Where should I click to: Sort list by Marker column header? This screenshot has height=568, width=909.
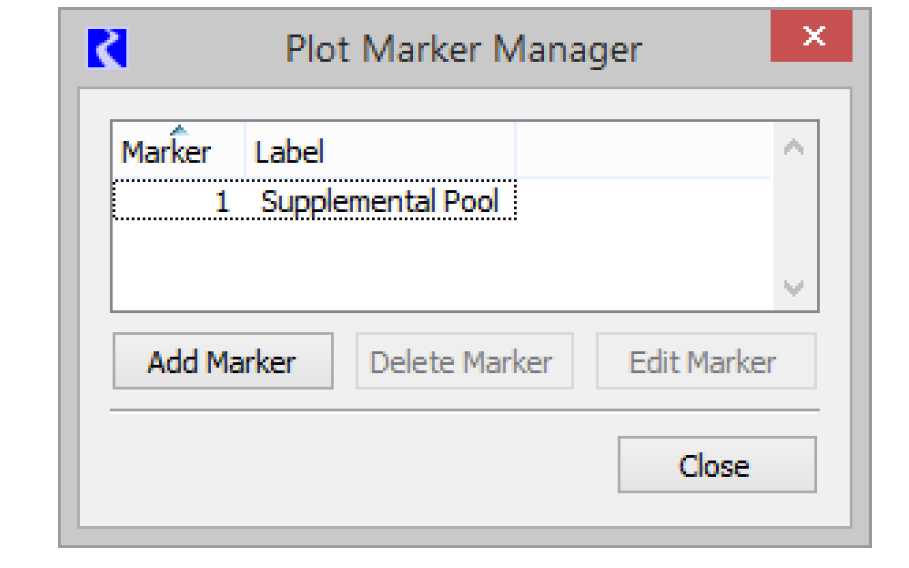tap(166, 153)
